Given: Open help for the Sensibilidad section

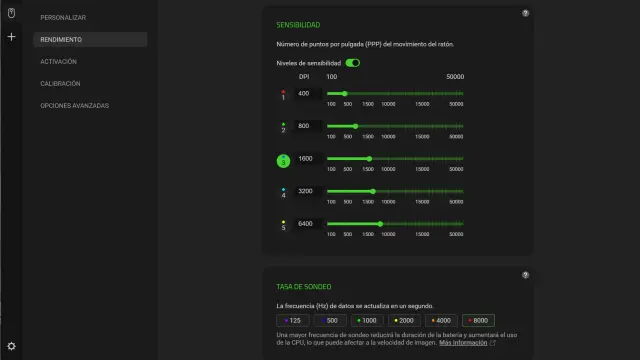Looking at the screenshot, I should 525,13.
